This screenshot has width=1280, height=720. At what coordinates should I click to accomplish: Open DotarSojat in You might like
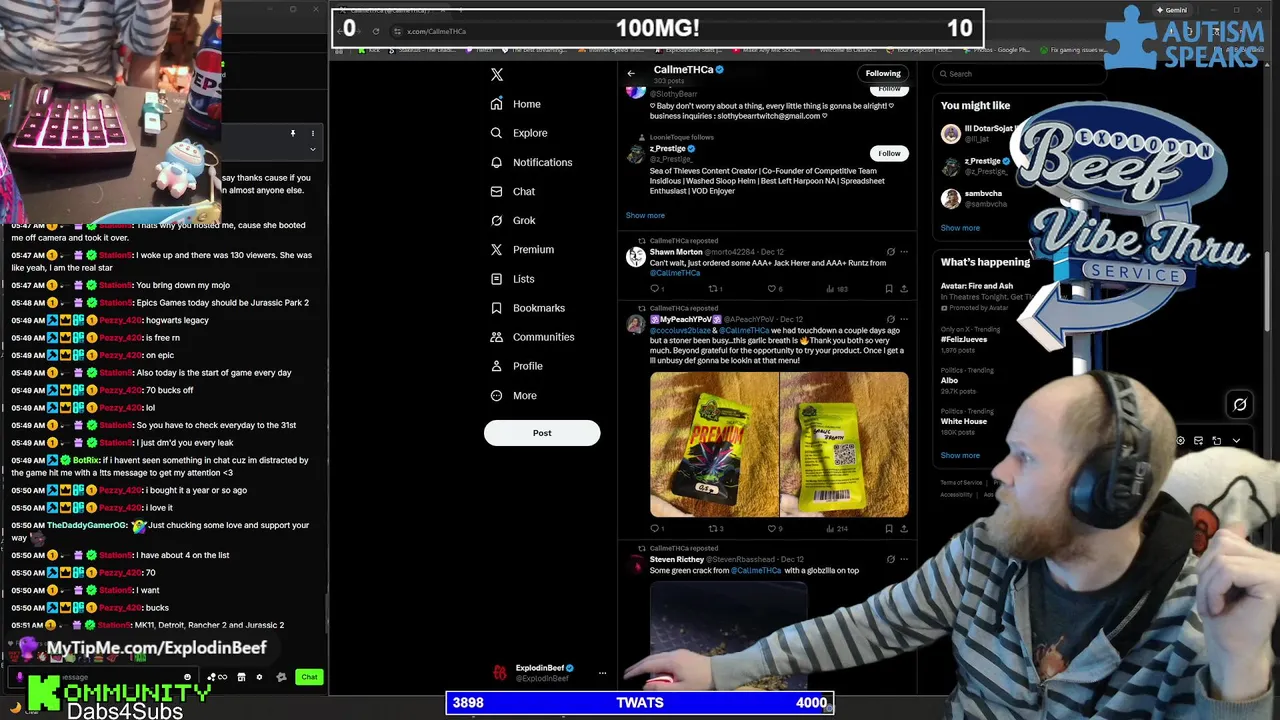[x=977, y=133]
